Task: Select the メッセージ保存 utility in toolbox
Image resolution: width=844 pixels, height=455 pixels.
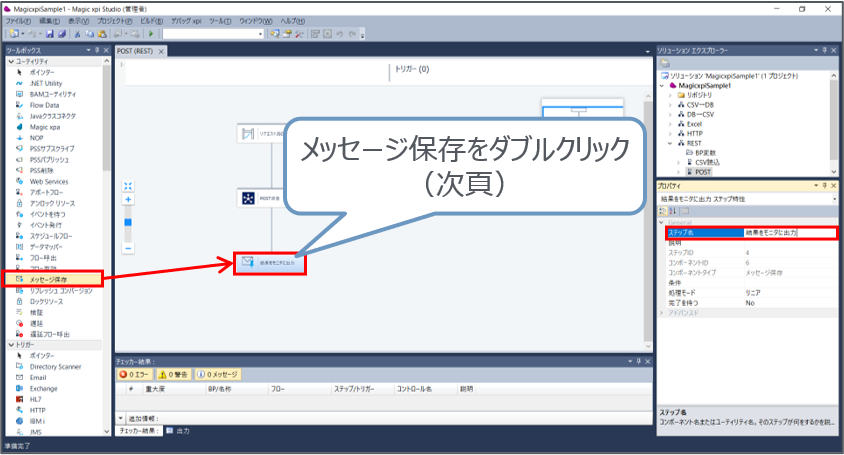Action: click(50, 279)
